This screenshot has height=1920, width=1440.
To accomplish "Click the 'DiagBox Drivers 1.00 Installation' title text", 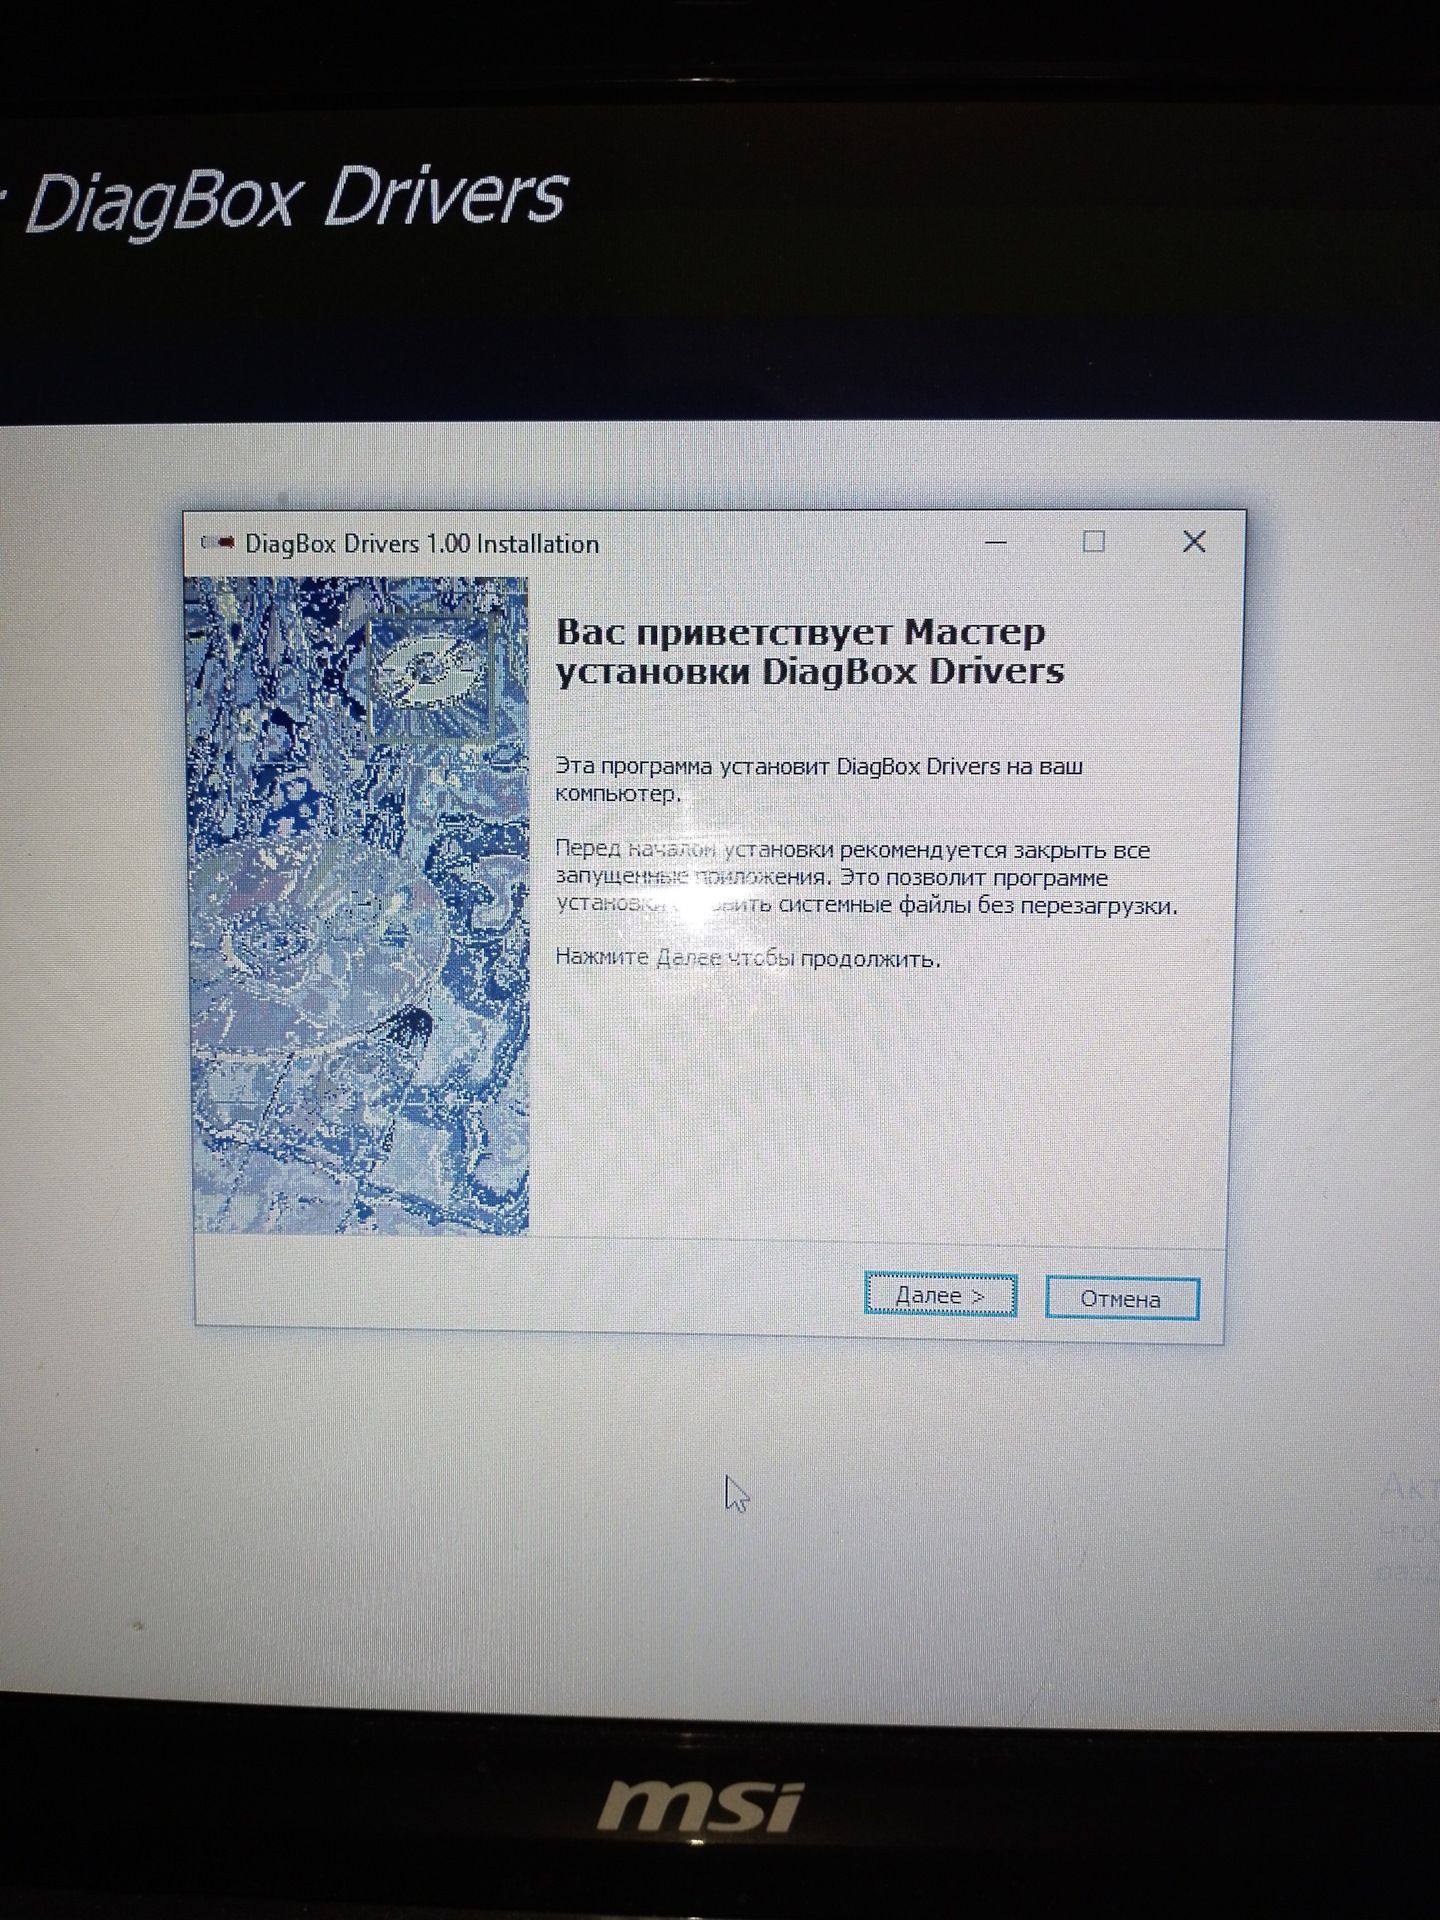I will (x=422, y=544).
